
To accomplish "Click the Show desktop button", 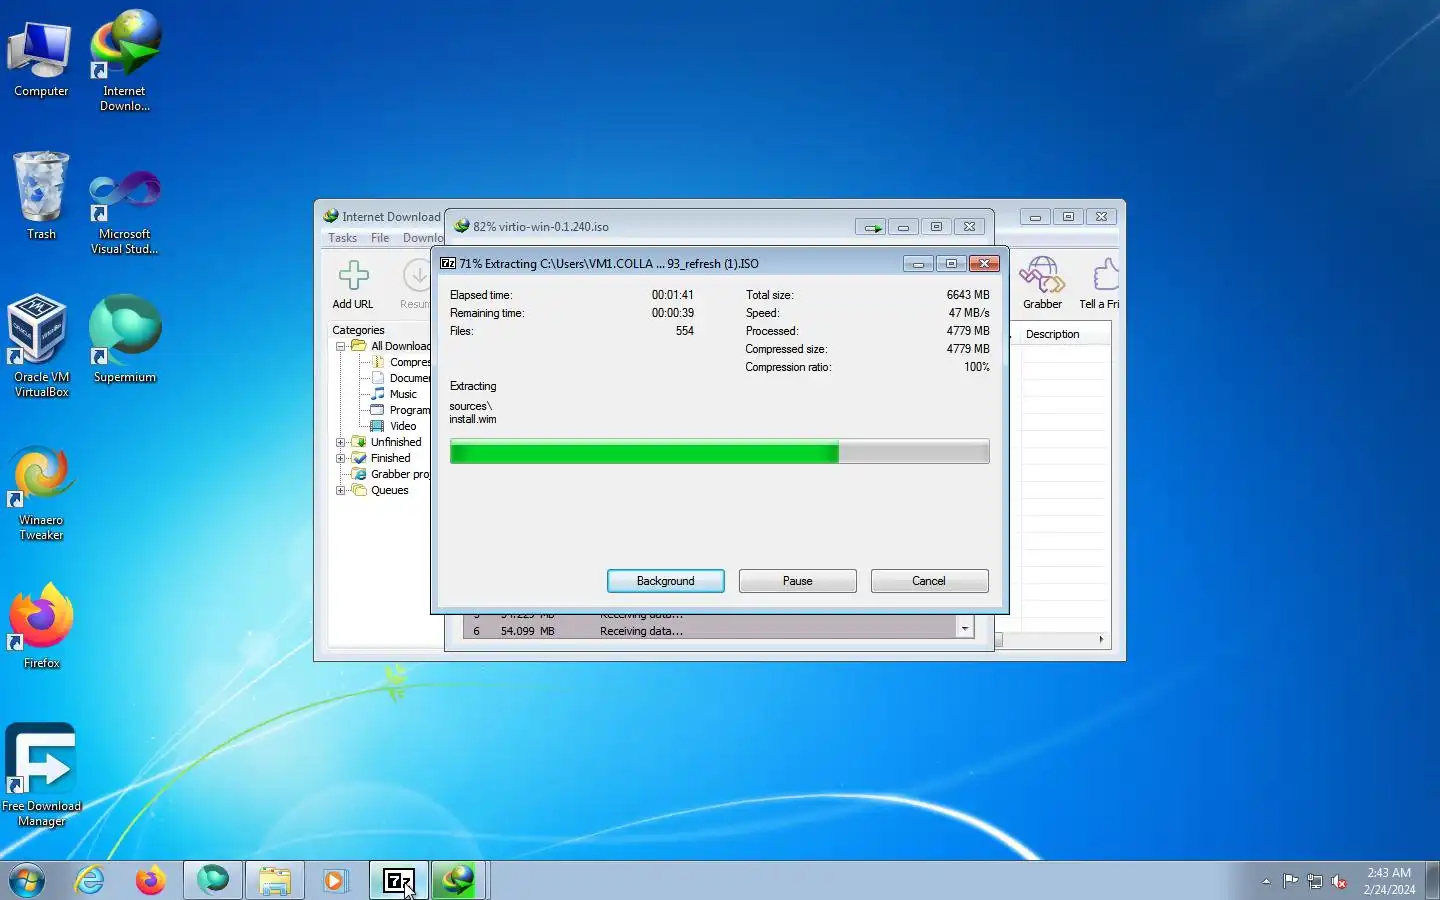I will (1432, 880).
